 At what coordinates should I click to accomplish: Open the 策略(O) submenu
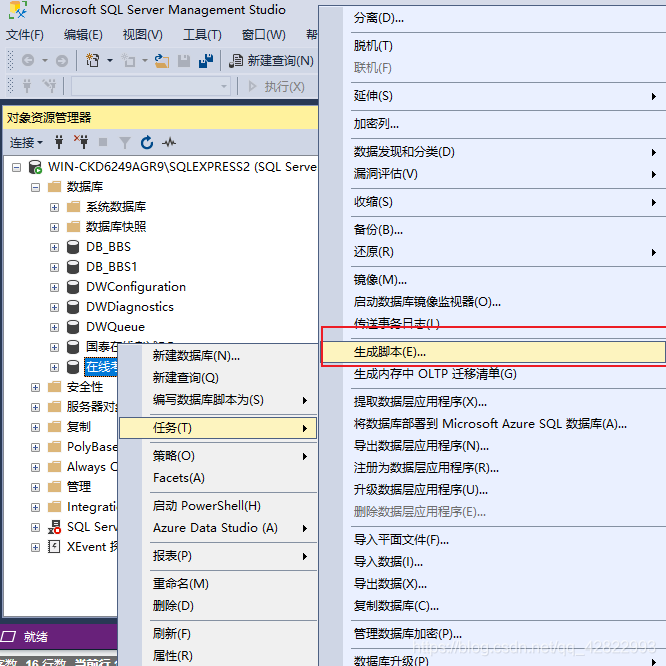click(217, 456)
